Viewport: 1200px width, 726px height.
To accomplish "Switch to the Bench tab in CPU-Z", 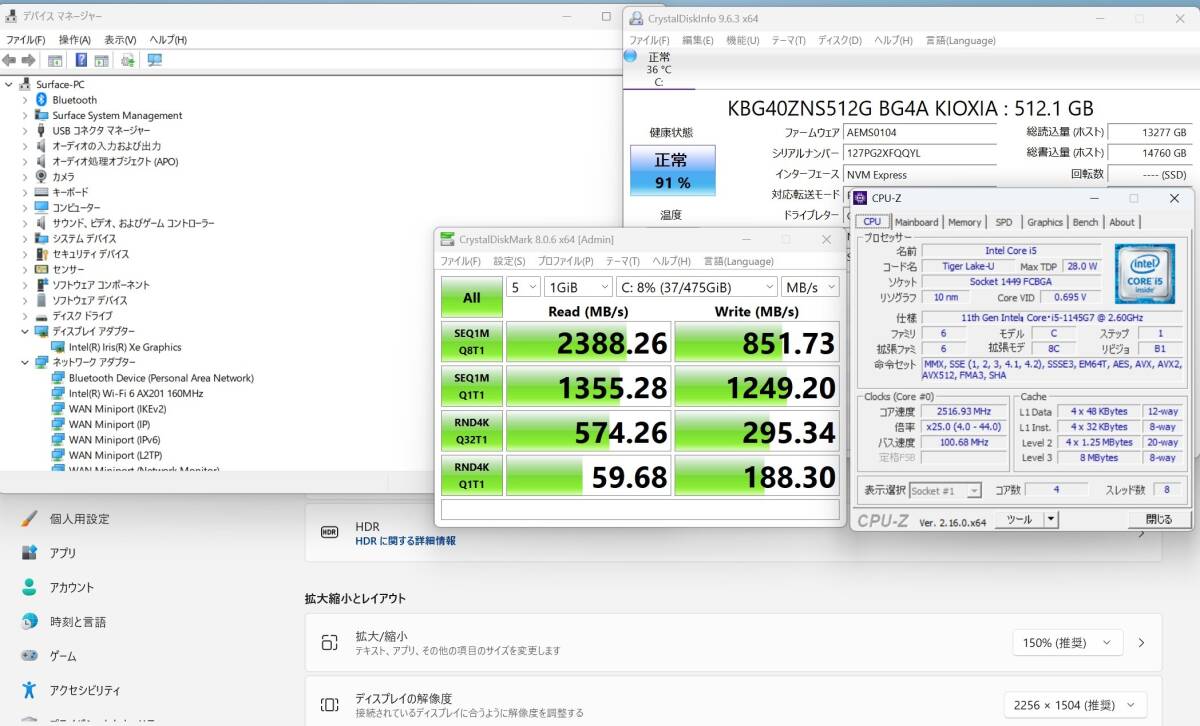I will 1085,222.
